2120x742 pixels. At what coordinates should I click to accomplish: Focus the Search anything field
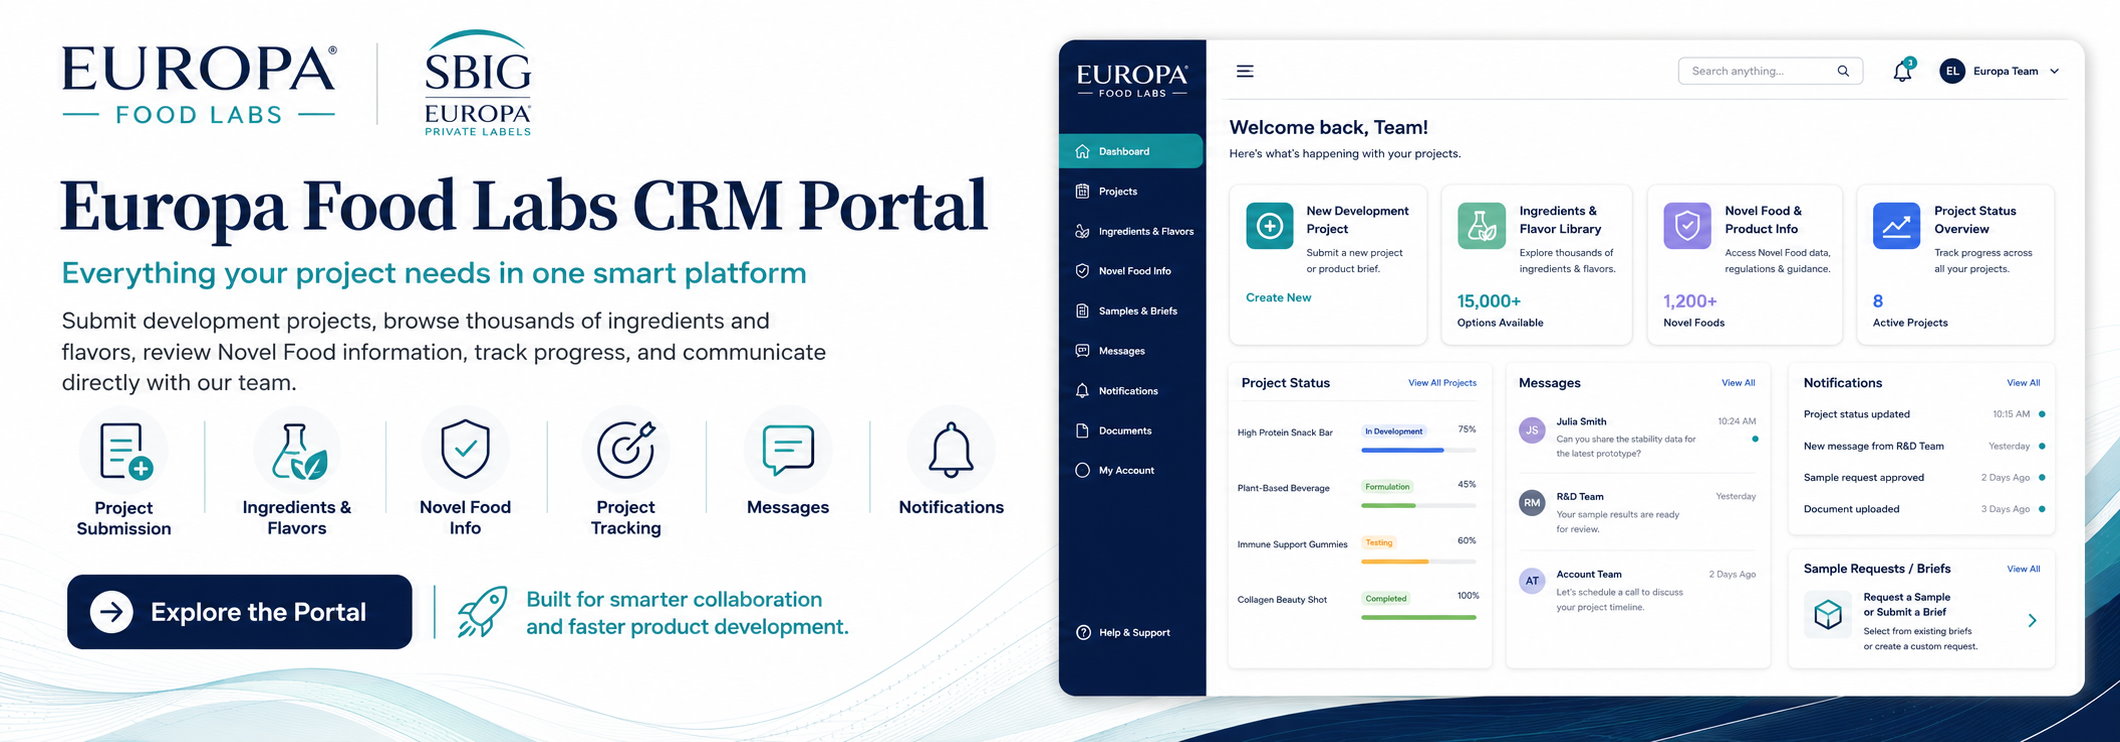coord(1770,71)
